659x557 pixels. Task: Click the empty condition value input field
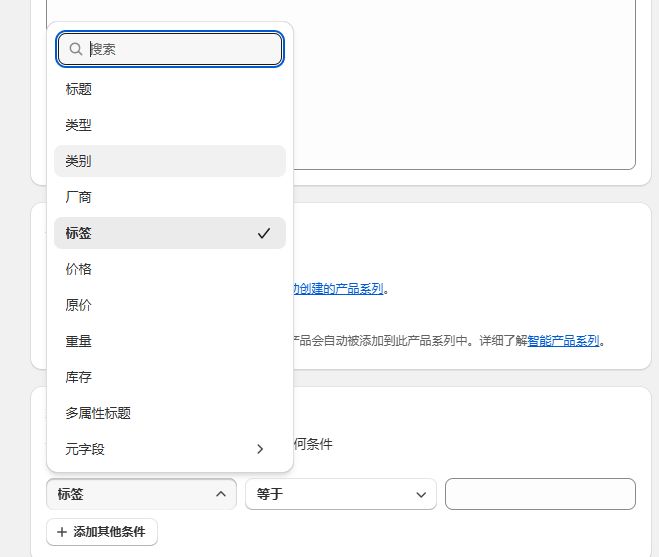540,494
